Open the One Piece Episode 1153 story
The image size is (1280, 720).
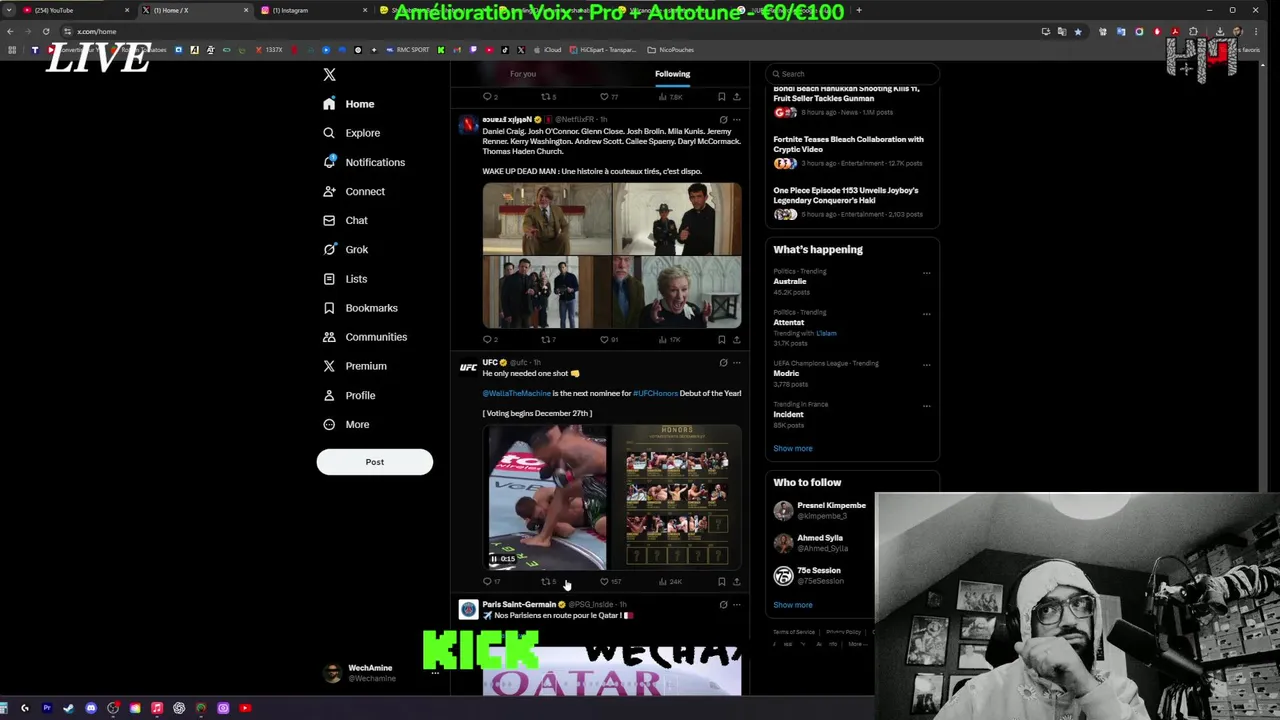point(852,202)
